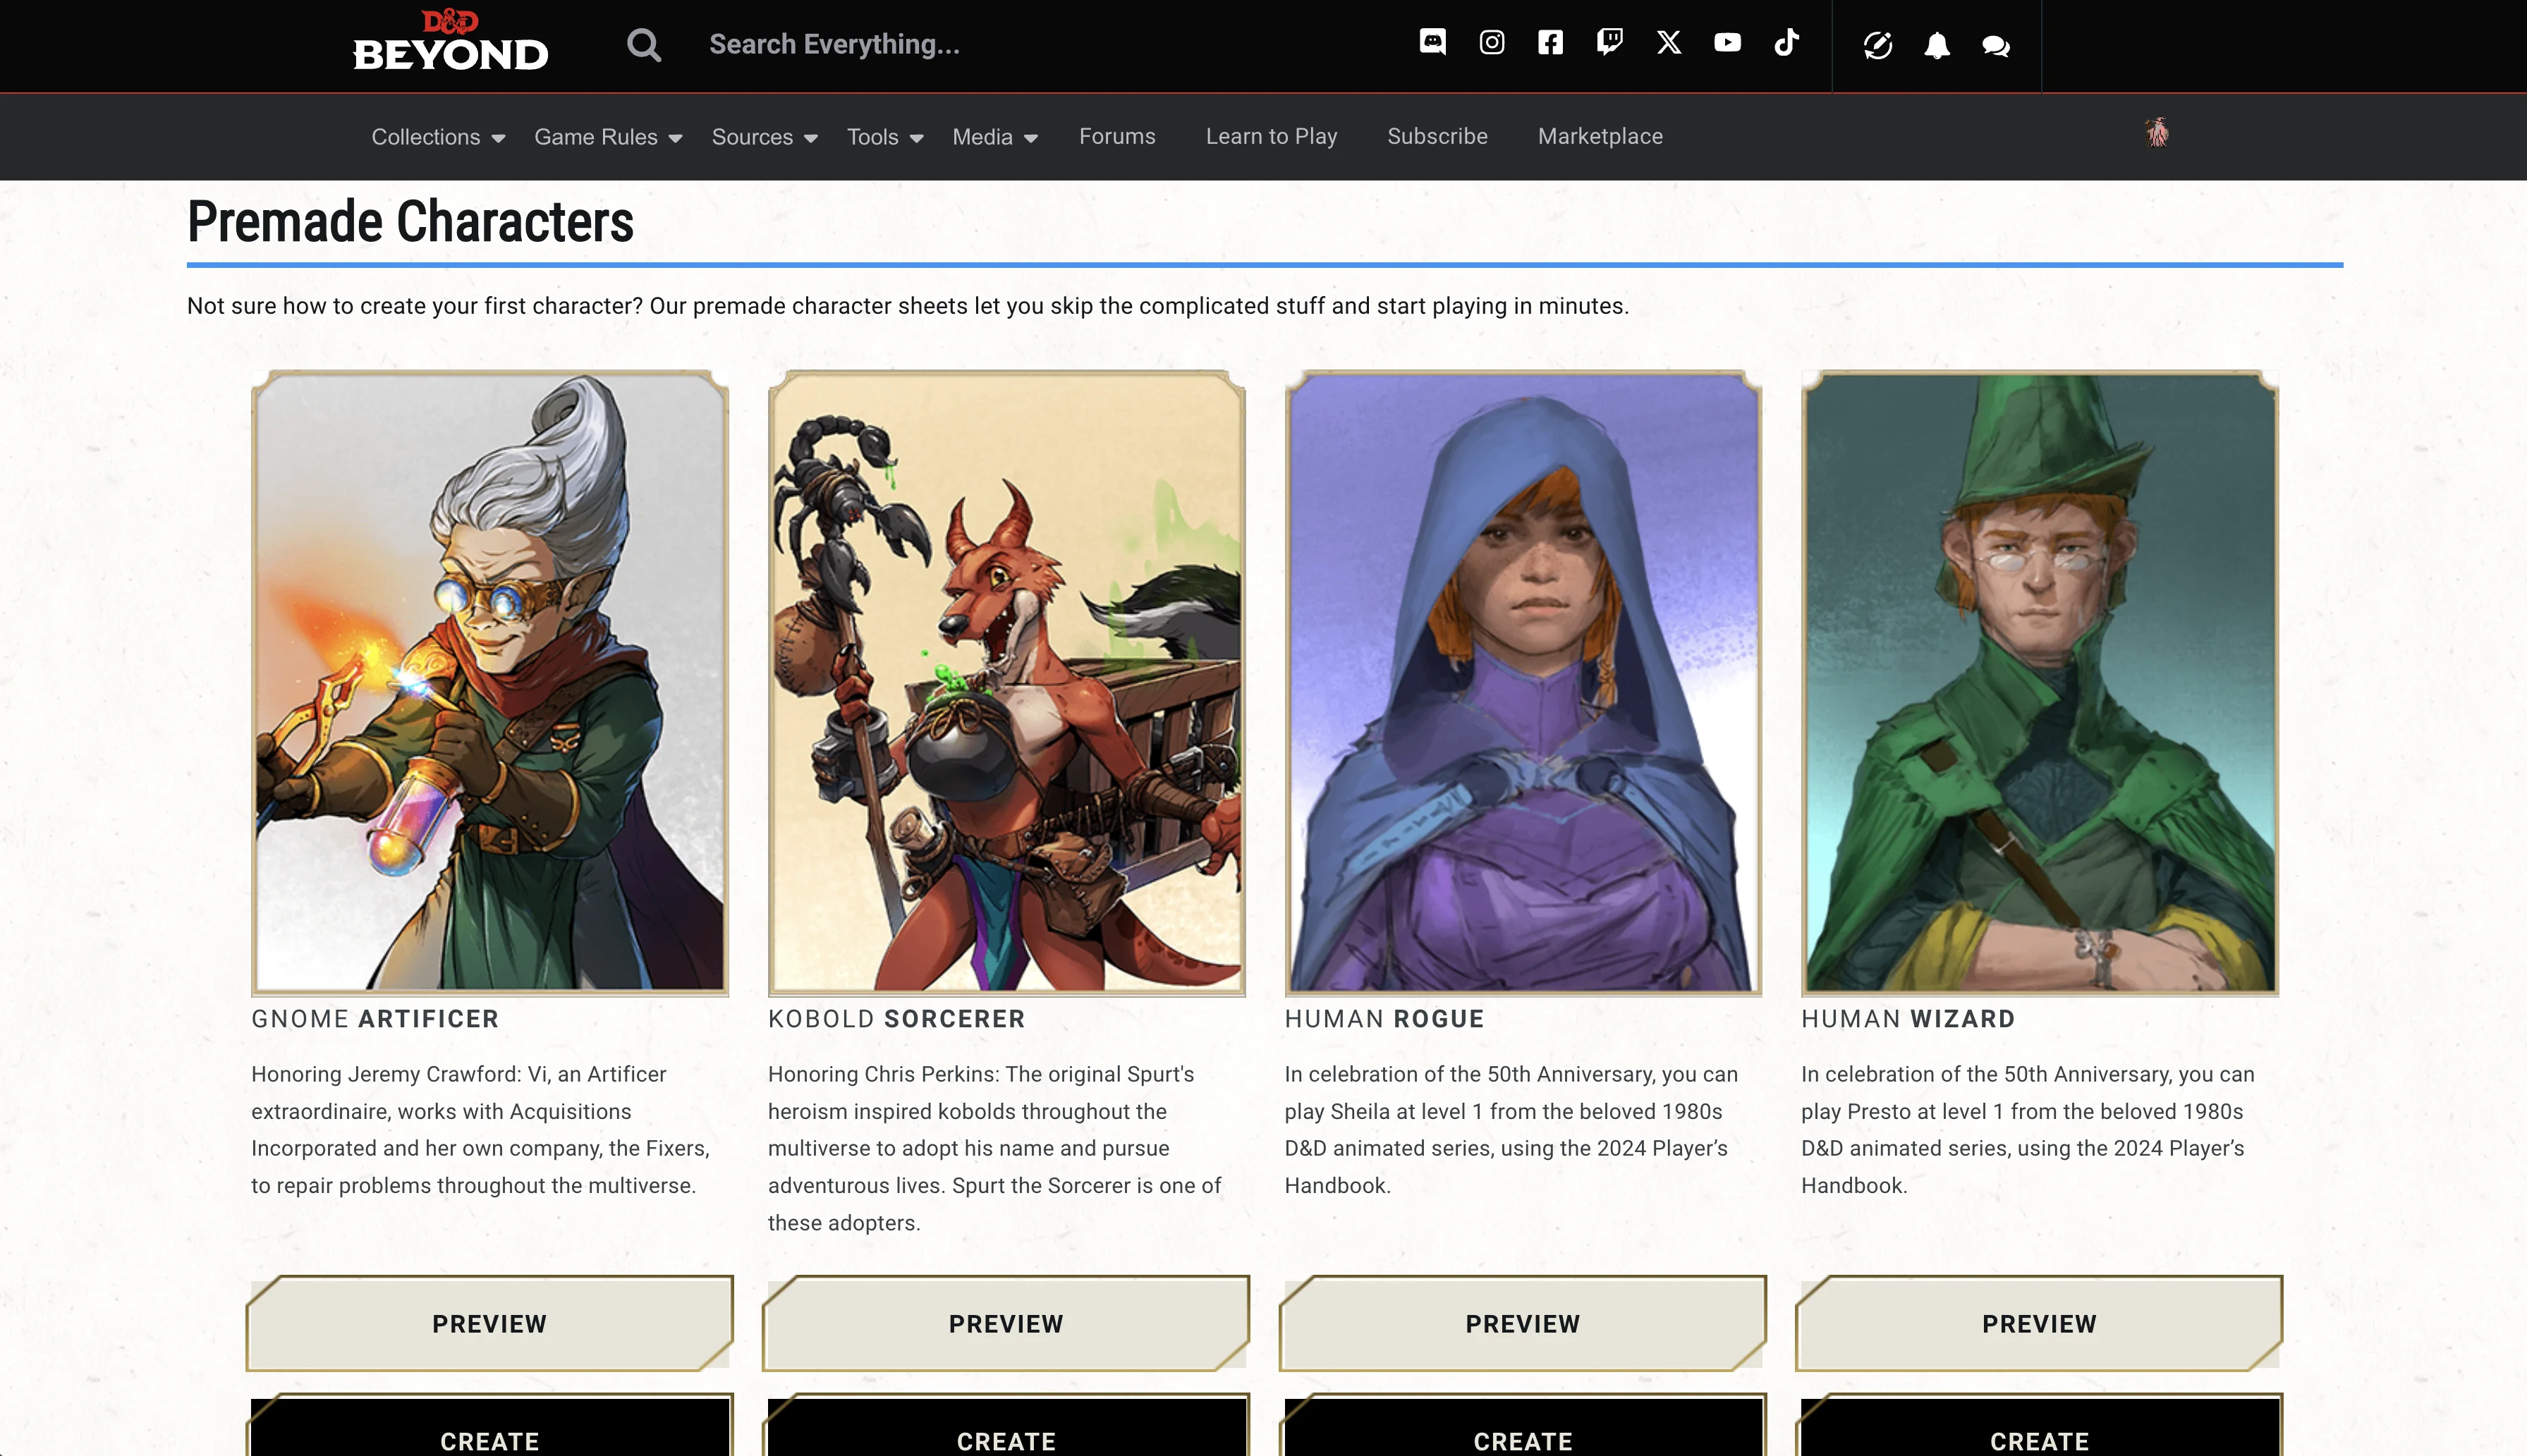The width and height of the screenshot is (2527, 1456).
Task: Expand the Media dropdown menu
Action: click(x=995, y=137)
